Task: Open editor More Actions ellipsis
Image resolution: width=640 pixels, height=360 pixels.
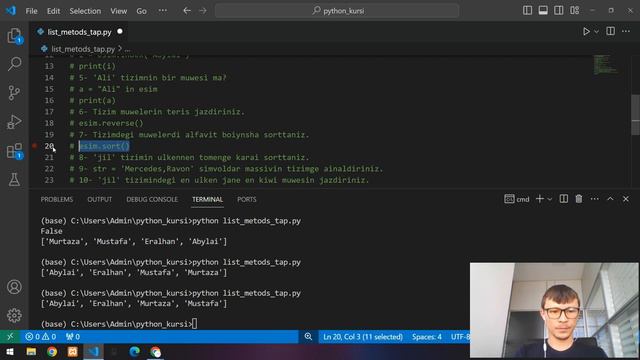Action: (x=626, y=31)
